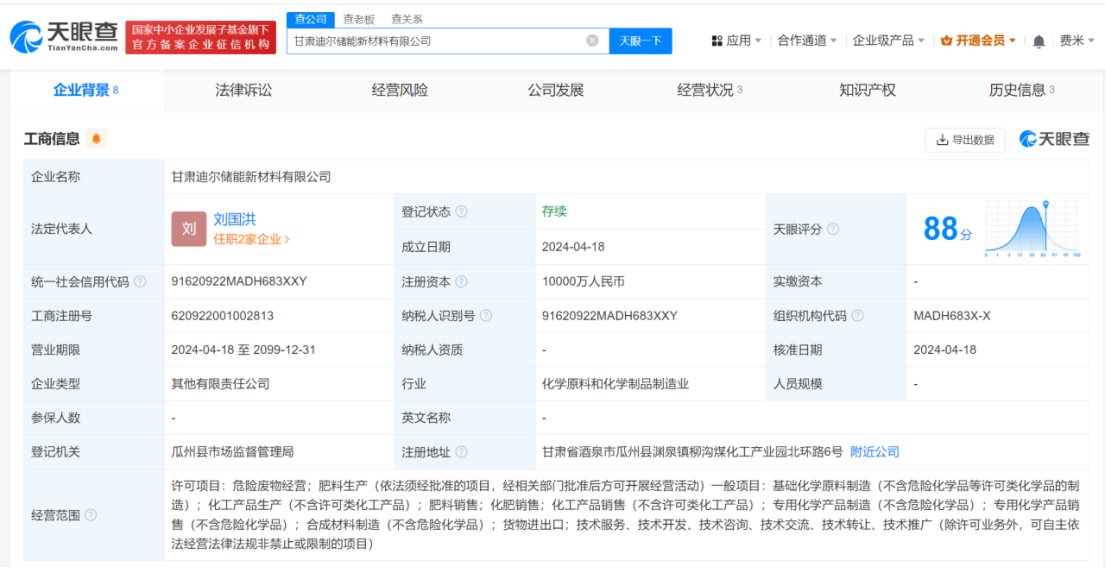The image size is (1106, 568).
Task: Click help icon next to 天眼评分
Action: pyautogui.click(x=833, y=229)
